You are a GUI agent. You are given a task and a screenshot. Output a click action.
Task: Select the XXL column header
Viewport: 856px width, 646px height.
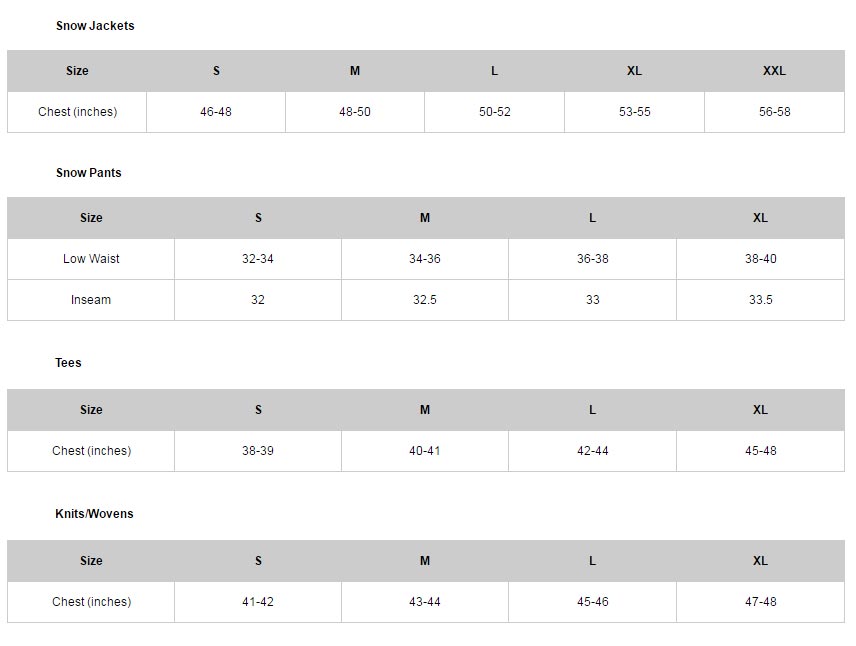[x=774, y=71]
